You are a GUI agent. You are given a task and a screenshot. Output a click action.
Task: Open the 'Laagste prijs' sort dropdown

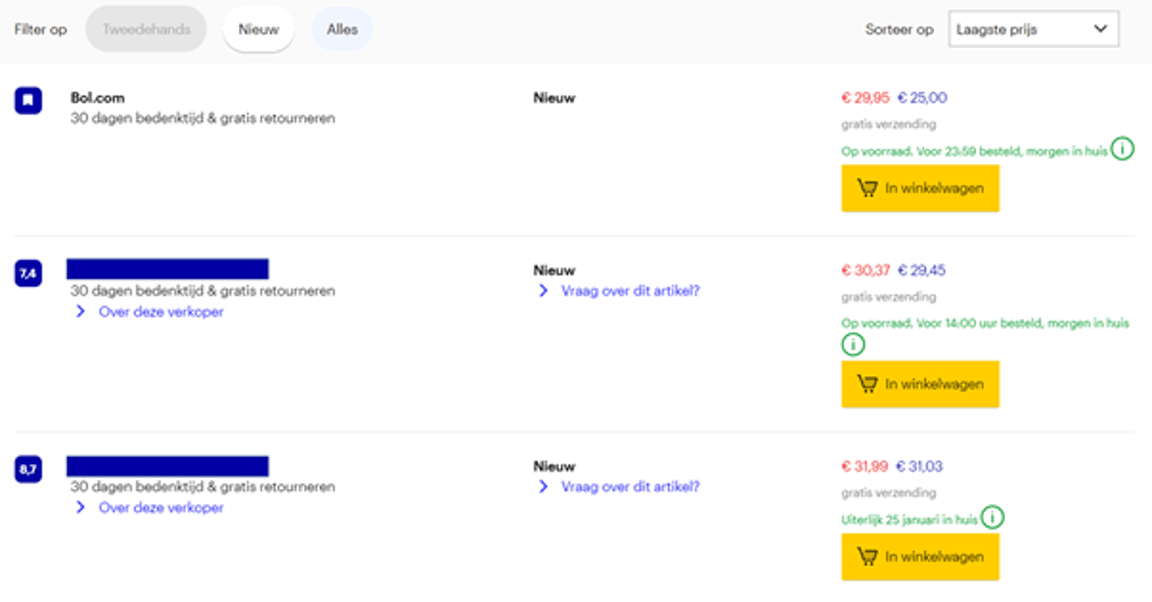coord(1032,30)
